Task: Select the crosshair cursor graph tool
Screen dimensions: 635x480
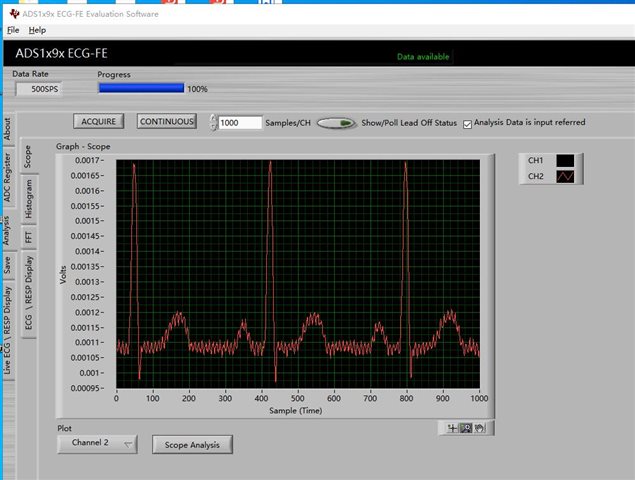Action: pyautogui.click(x=452, y=428)
